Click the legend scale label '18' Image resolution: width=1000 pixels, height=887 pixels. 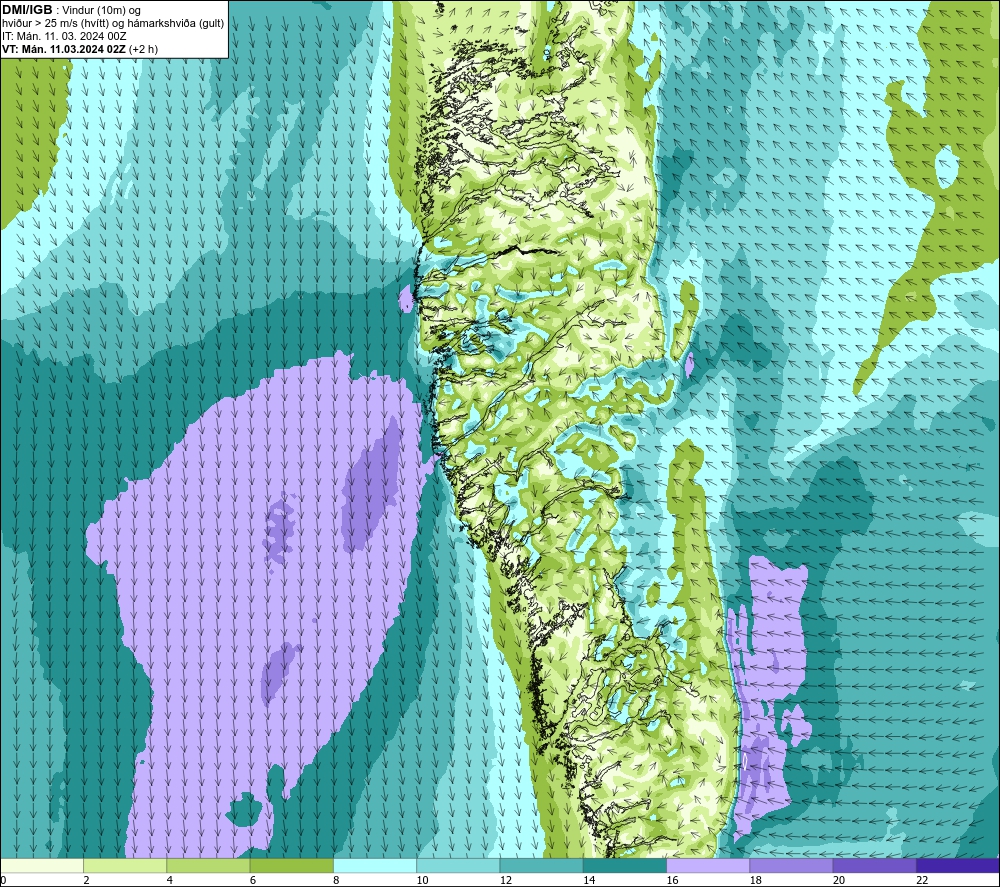coord(755,880)
